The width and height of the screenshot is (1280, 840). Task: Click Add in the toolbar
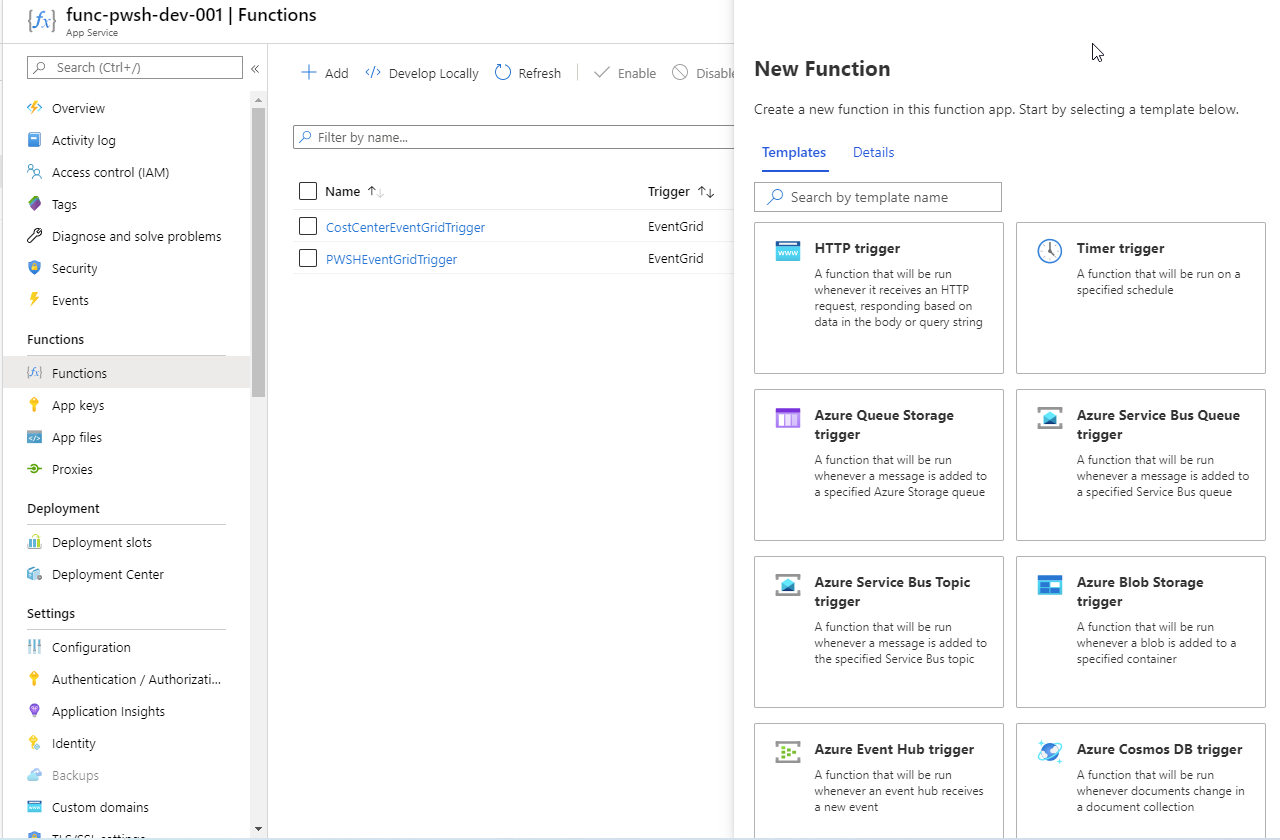click(x=325, y=73)
